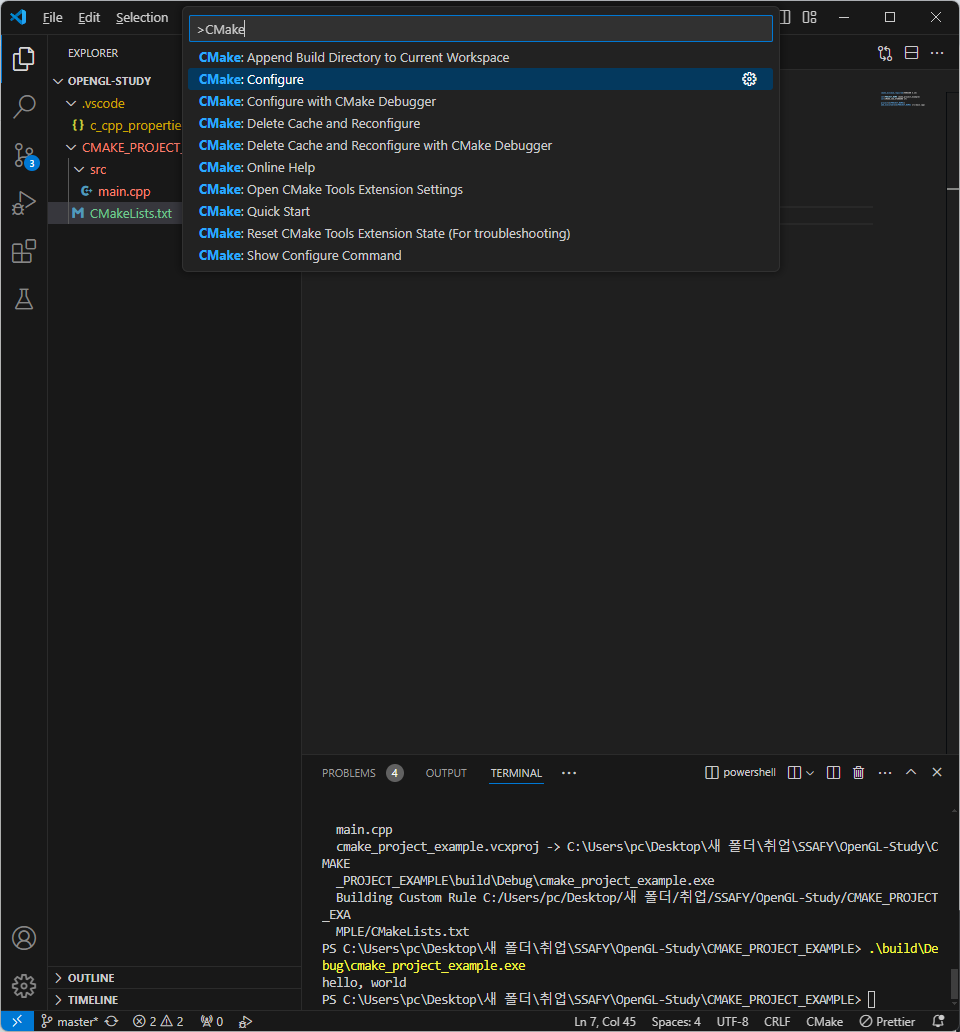Choose CMake: Delete Cache and Reconfigure
Image resolution: width=960 pixels, height=1032 pixels.
[480, 124]
